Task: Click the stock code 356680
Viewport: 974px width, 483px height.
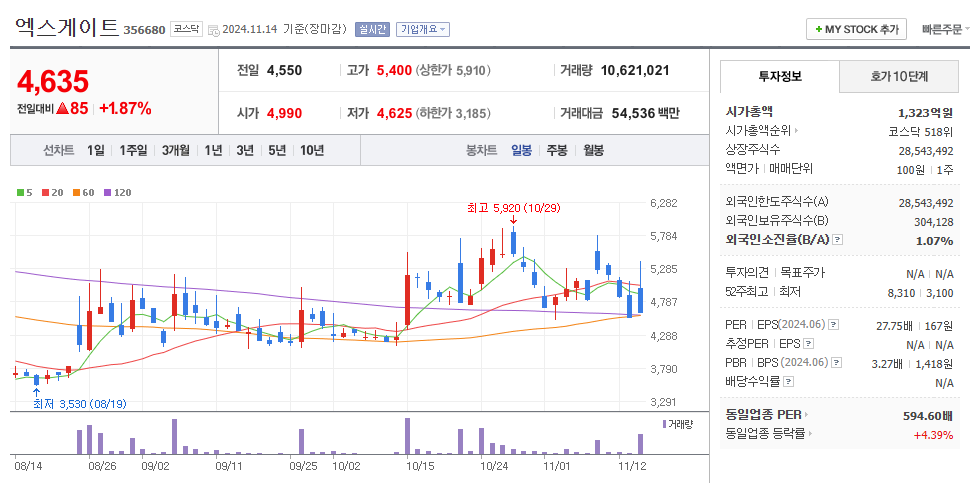Action: 144,30
